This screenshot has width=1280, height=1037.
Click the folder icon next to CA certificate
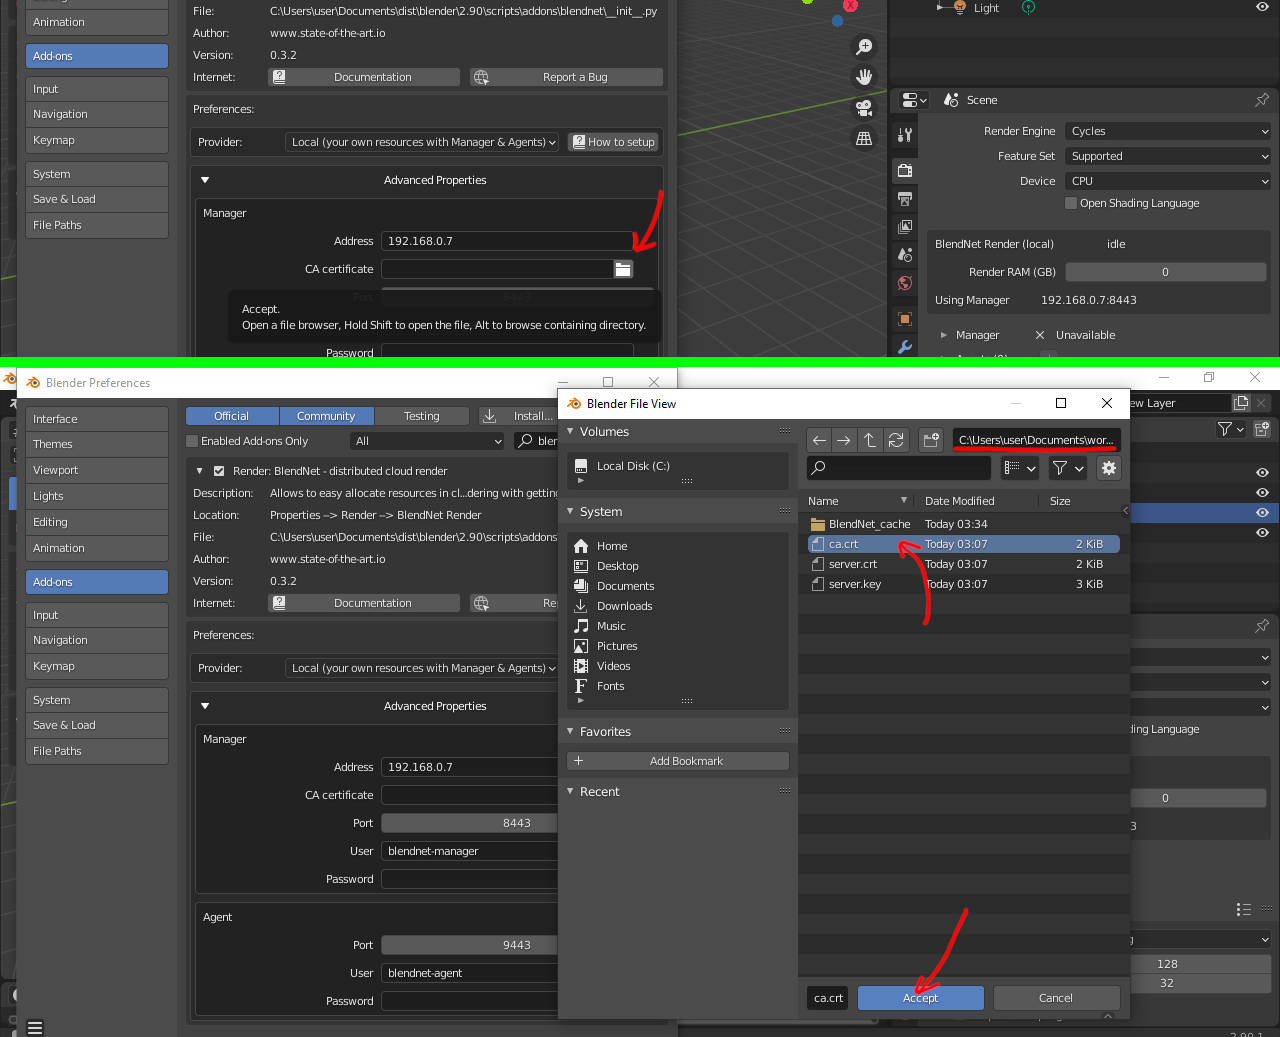623,269
